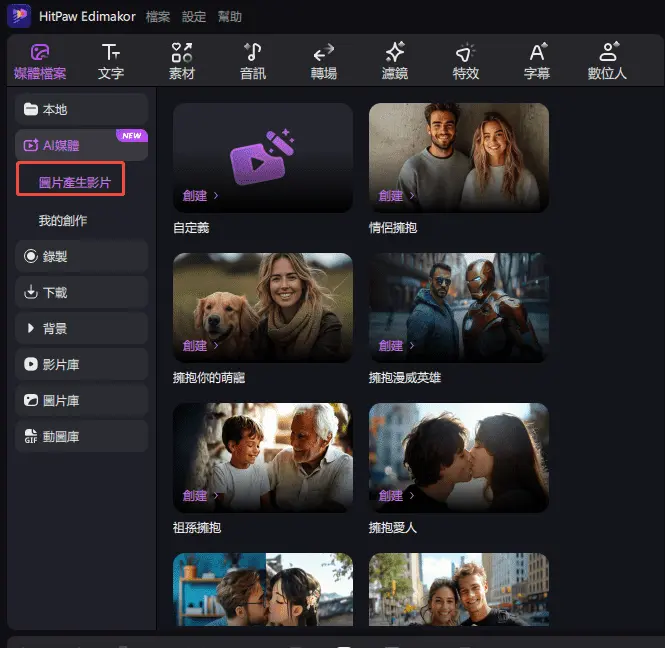Select 圖片產生影片 in the sidebar
665x648 pixels.
coord(75,182)
